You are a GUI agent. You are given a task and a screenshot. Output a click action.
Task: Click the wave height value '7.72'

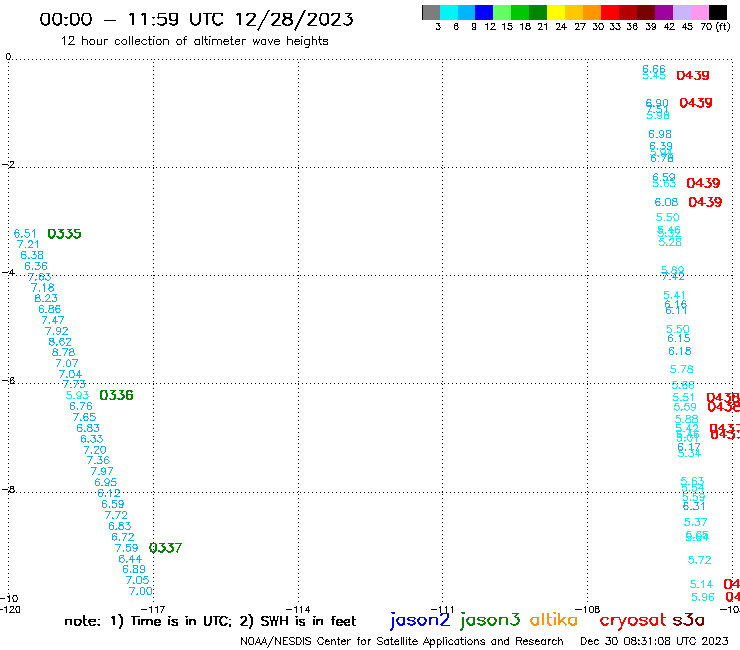[116, 515]
